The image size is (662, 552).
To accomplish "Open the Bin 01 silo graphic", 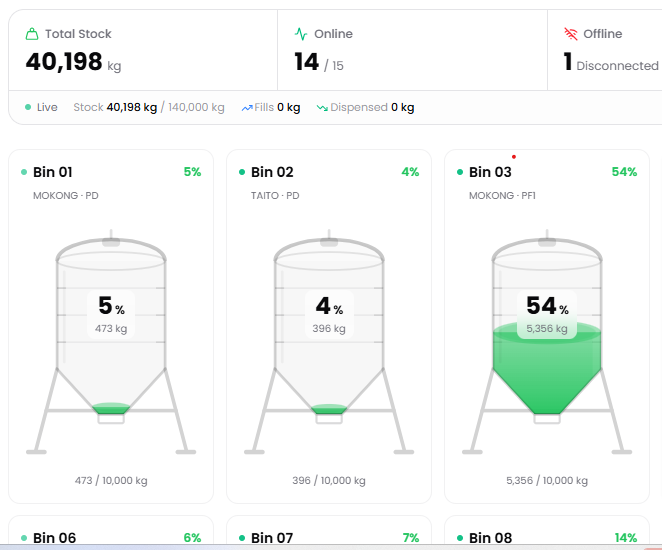I will tap(111, 342).
